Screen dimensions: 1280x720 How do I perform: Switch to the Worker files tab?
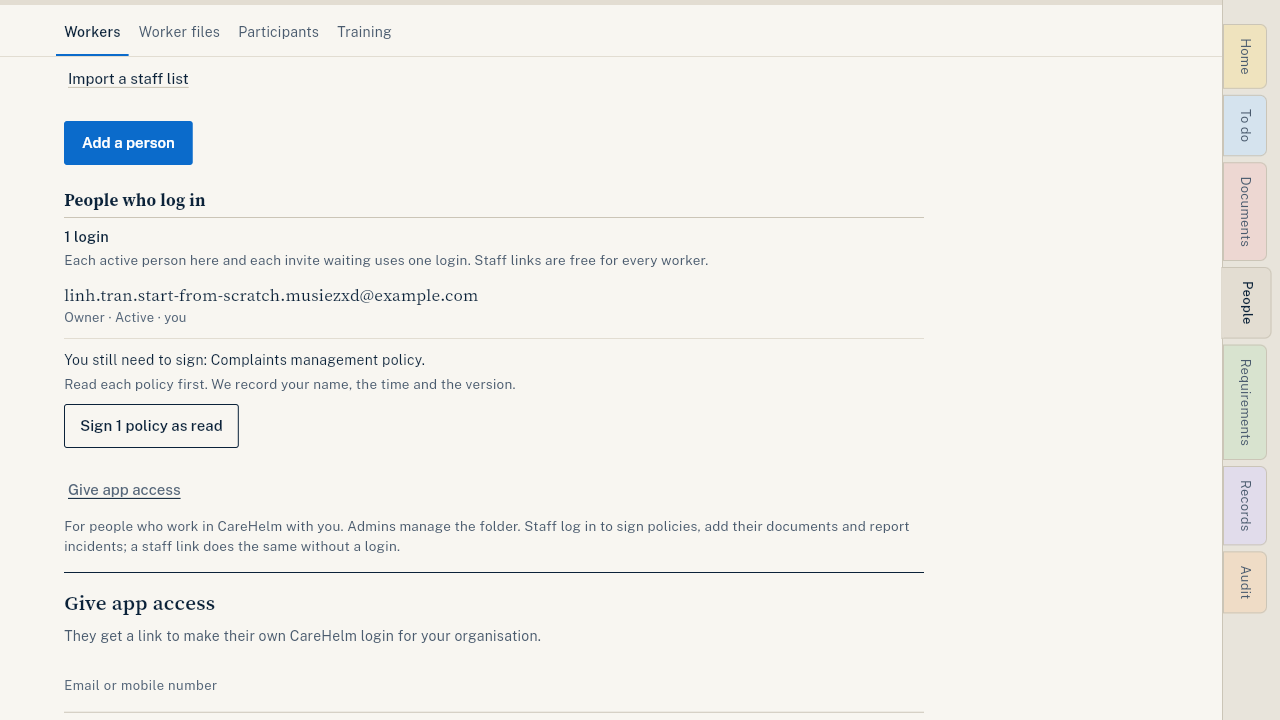click(x=179, y=32)
